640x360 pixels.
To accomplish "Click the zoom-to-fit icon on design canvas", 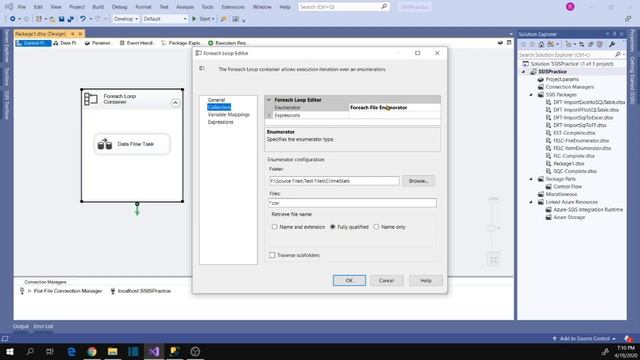I will (x=493, y=260).
